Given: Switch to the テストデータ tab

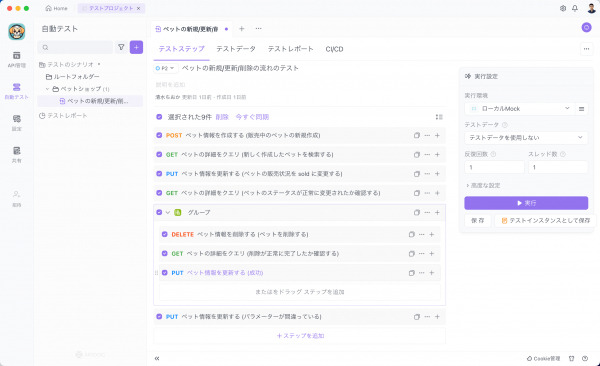Looking at the screenshot, I should (236, 49).
